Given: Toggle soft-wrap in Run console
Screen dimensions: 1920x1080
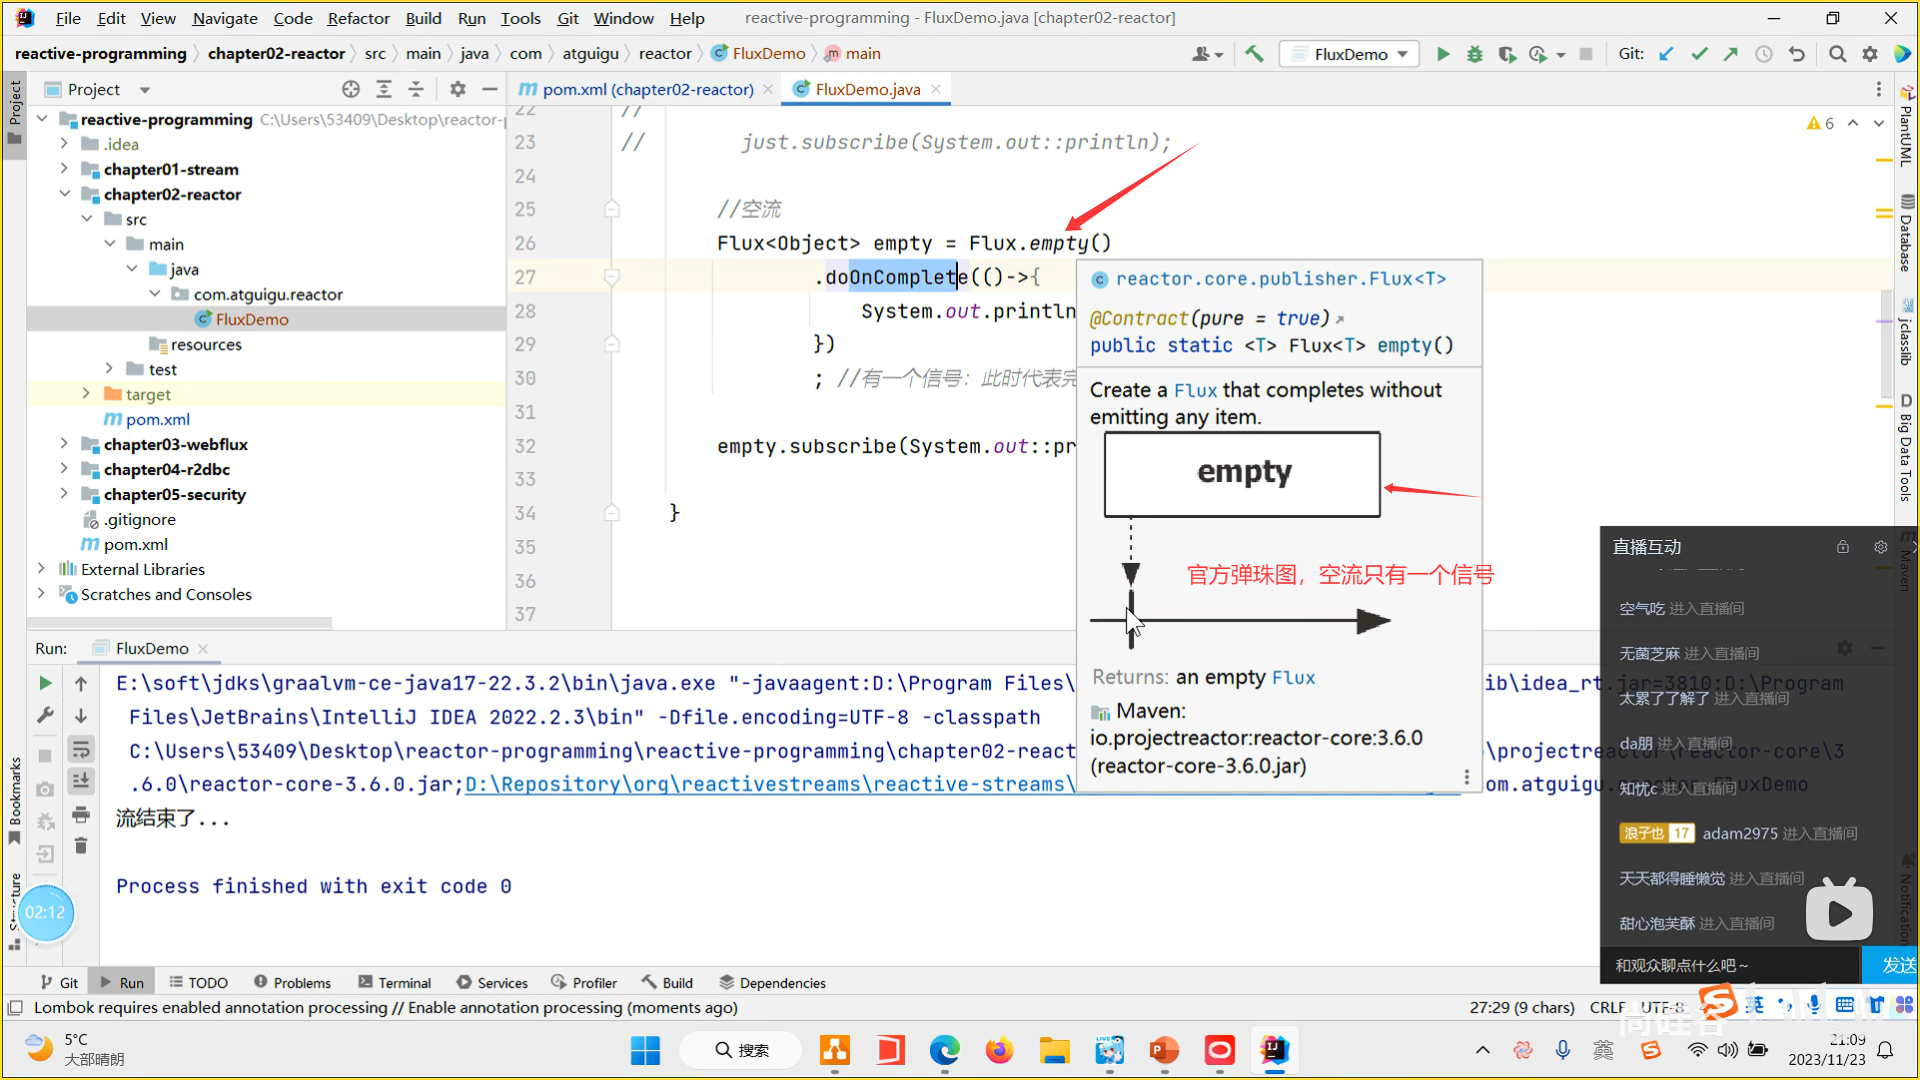Looking at the screenshot, I should click(x=81, y=749).
